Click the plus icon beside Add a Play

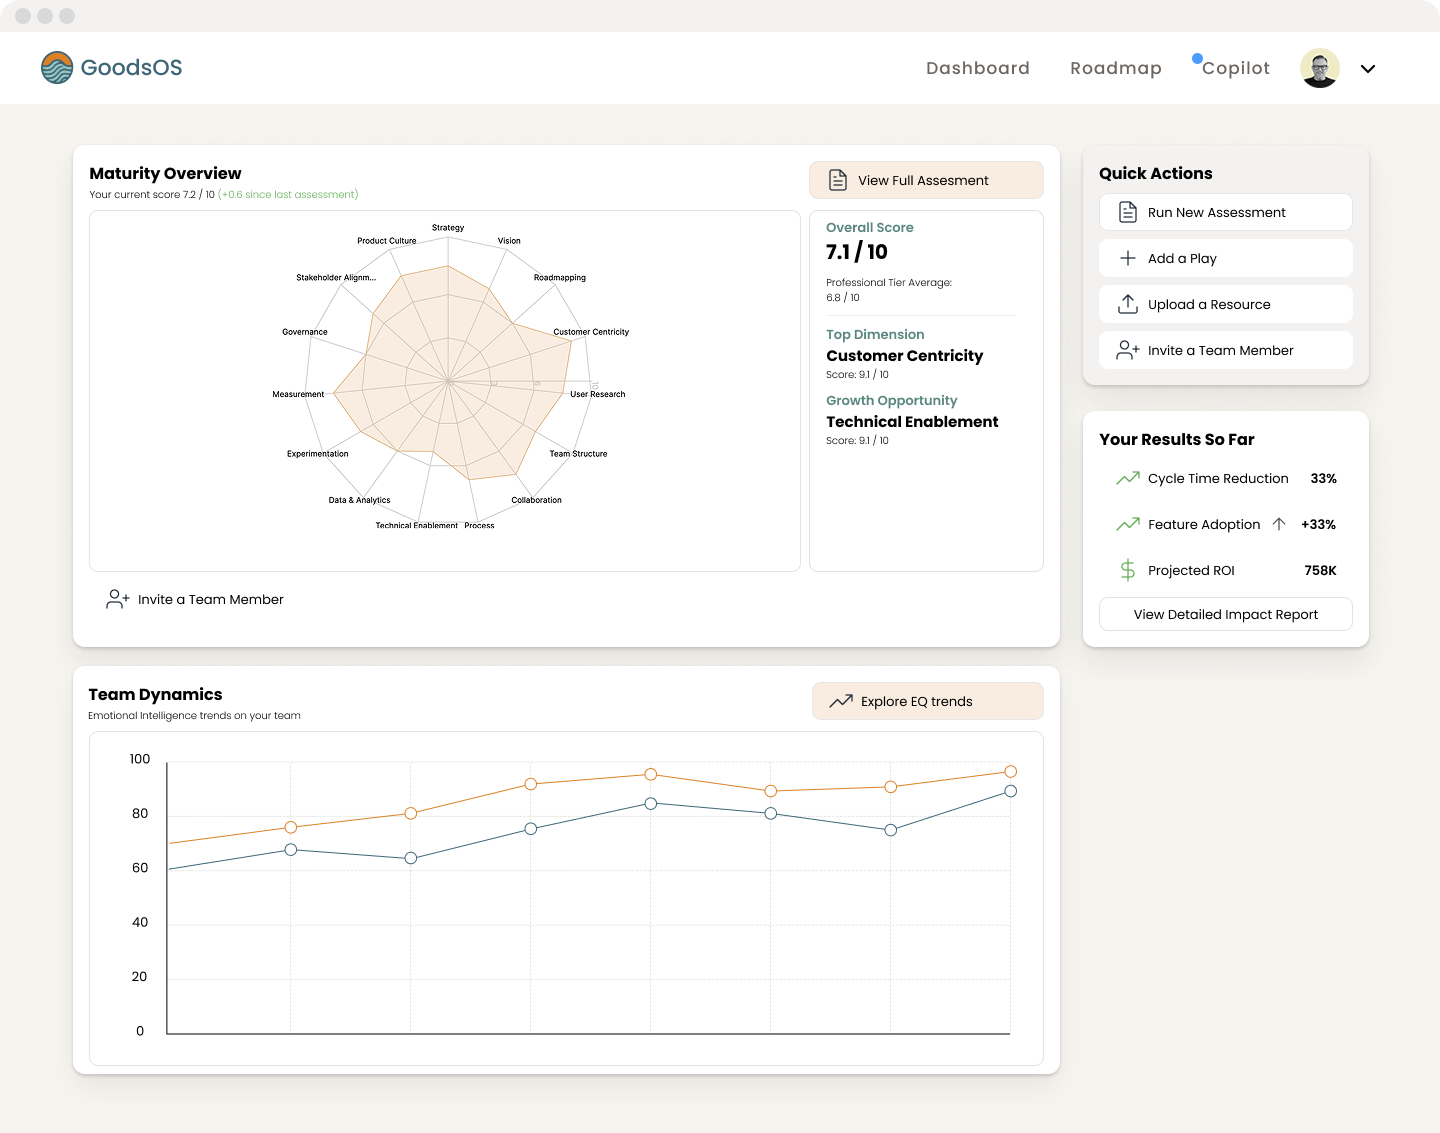click(x=1128, y=258)
